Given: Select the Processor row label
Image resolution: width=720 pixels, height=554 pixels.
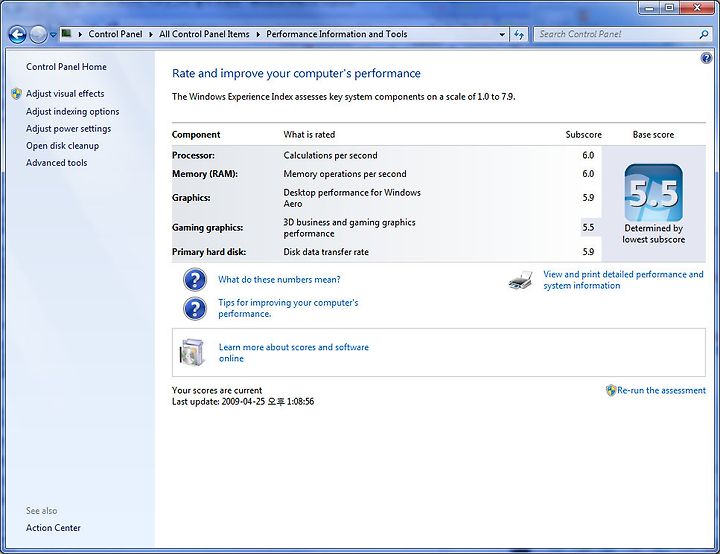Looking at the screenshot, I should click(x=193, y=156).
